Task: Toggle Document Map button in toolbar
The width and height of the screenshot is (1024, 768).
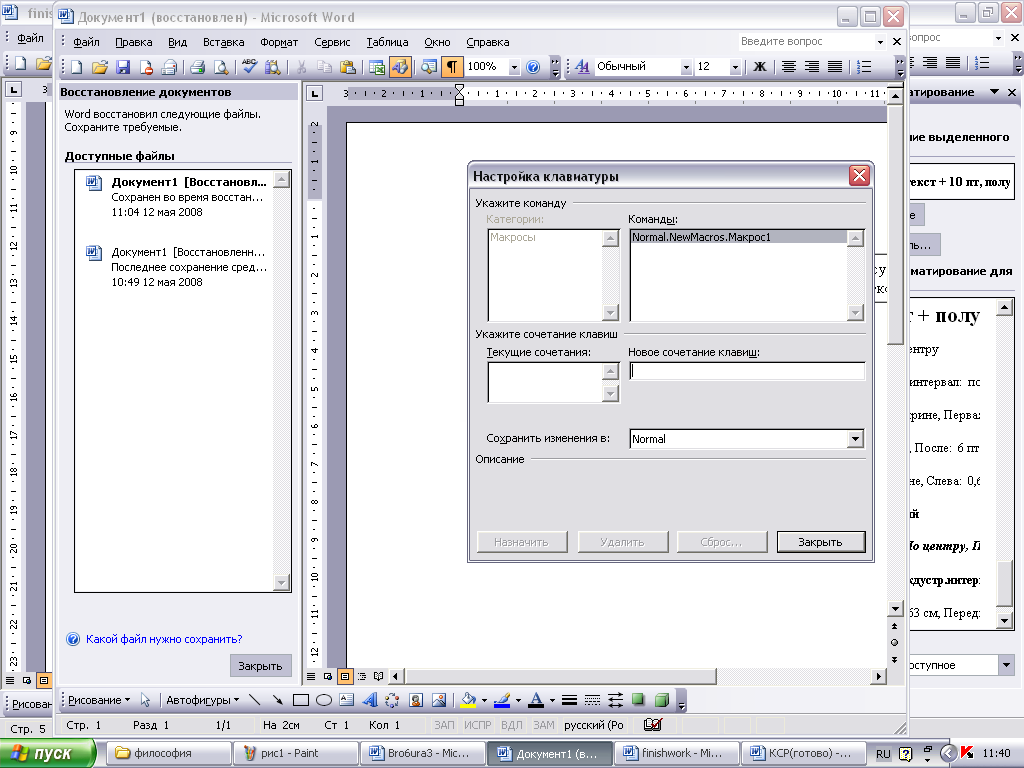Action: coord(428,67)
